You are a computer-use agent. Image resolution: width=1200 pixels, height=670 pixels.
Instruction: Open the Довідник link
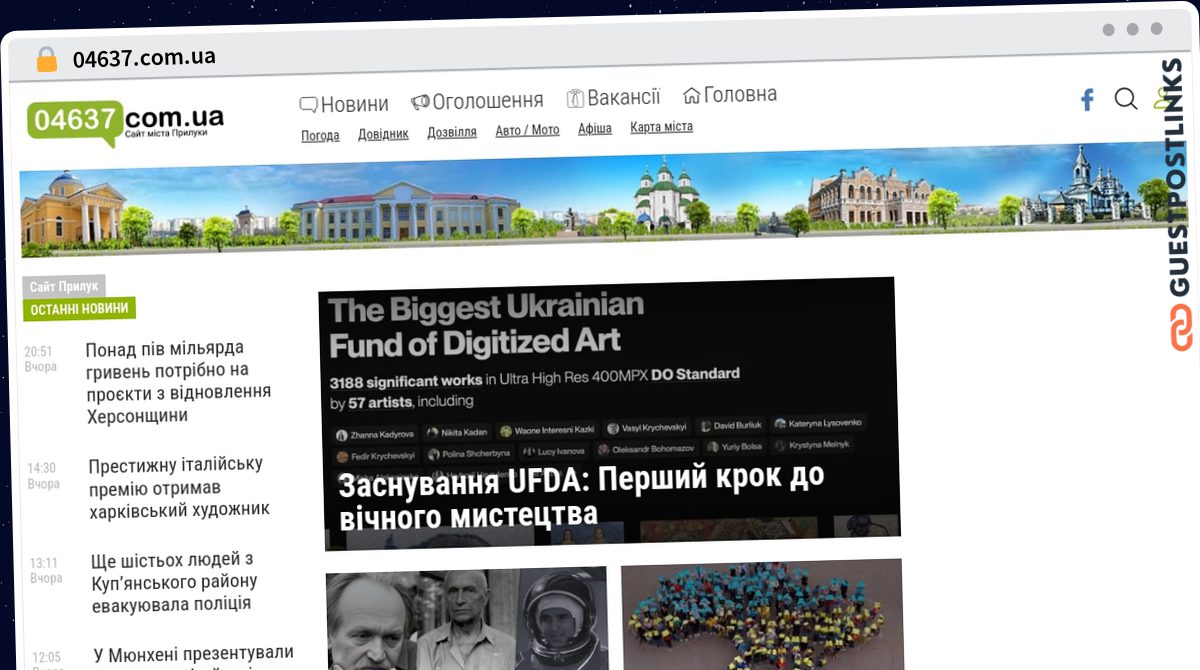(383, 133)
